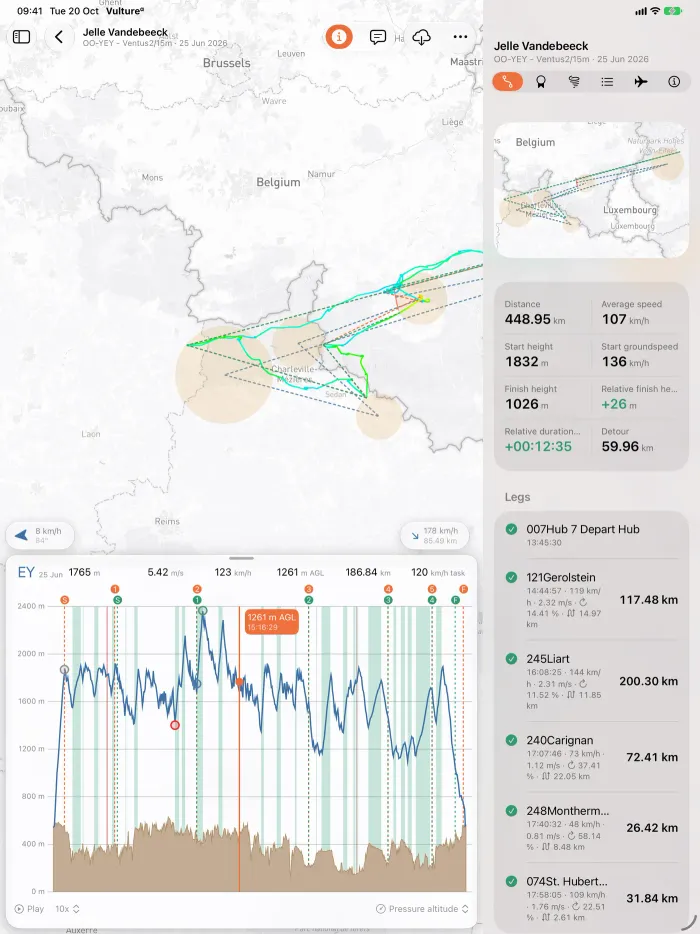Grab the barogram panel handle
The width and height of the screenshot is (700, 934).
tap(241, 558)
